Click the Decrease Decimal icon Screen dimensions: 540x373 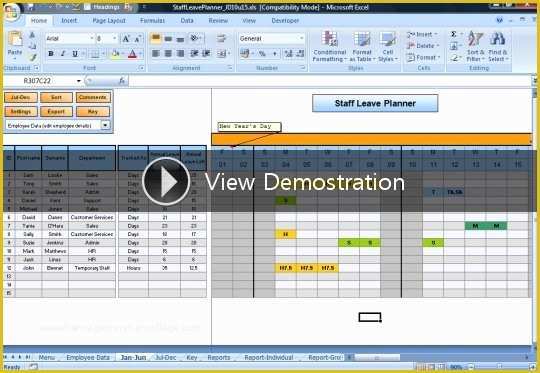300,53
